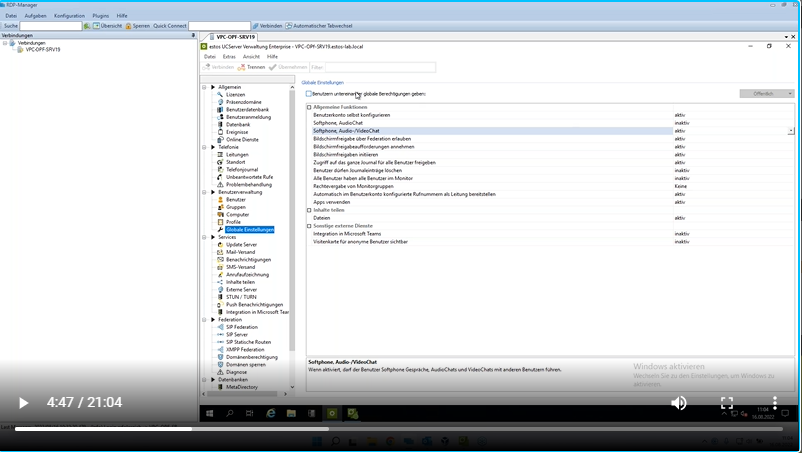Open the Konfiguration menu in RDP-Manager
The height and width of the screenshot is (453, 802).
(69, 16)
